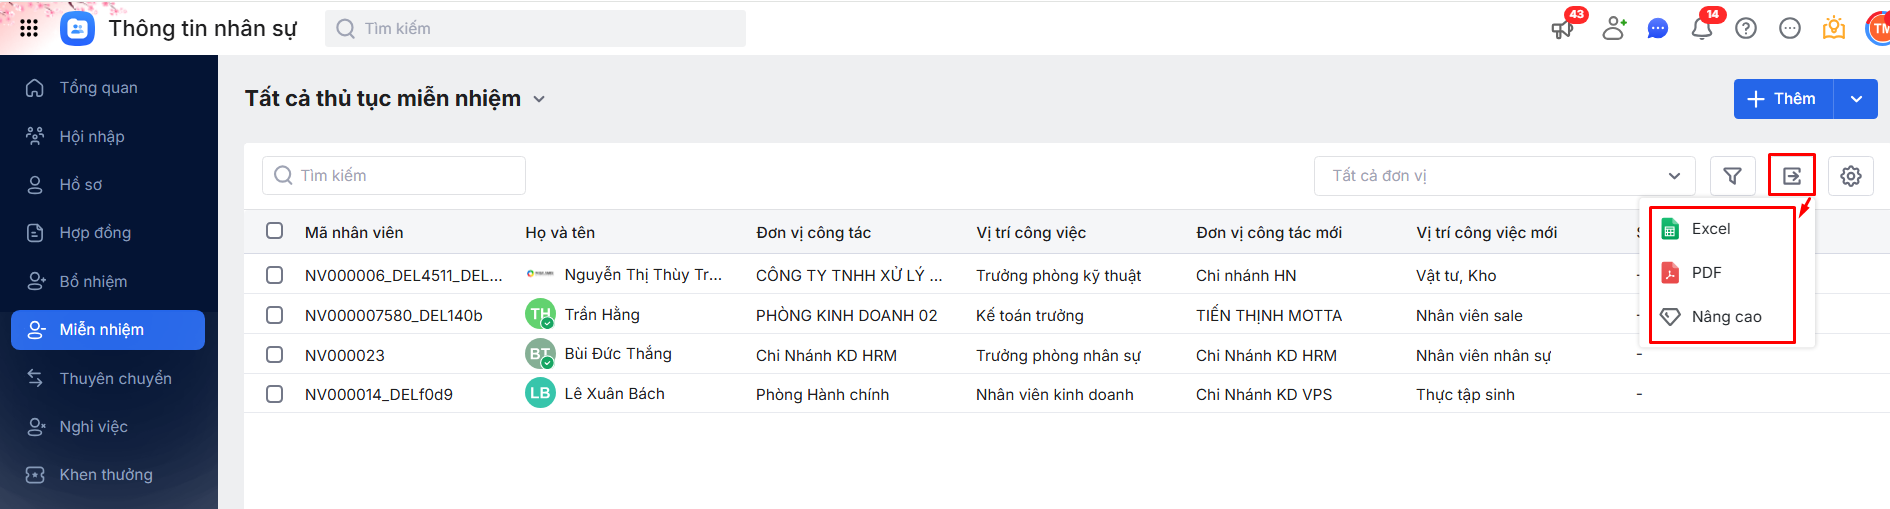Open the arrow beside Thêm button

1856,99
